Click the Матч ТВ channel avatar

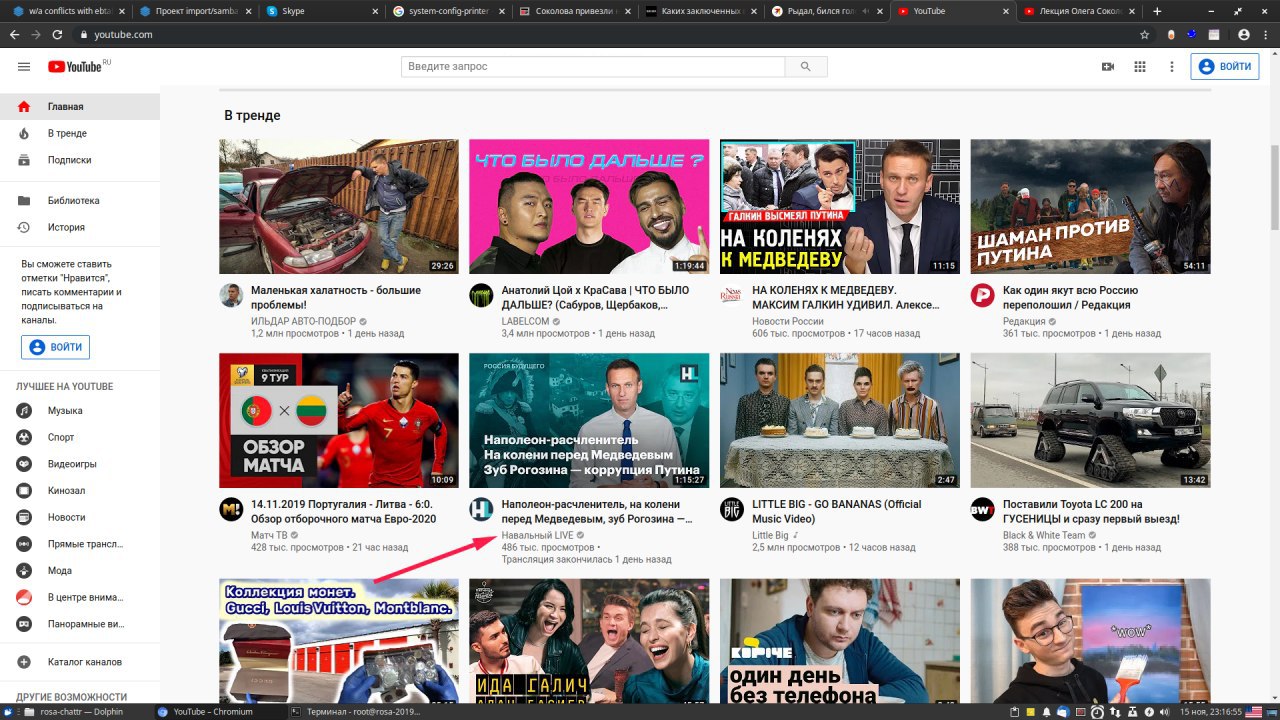(x=231, y=509)
